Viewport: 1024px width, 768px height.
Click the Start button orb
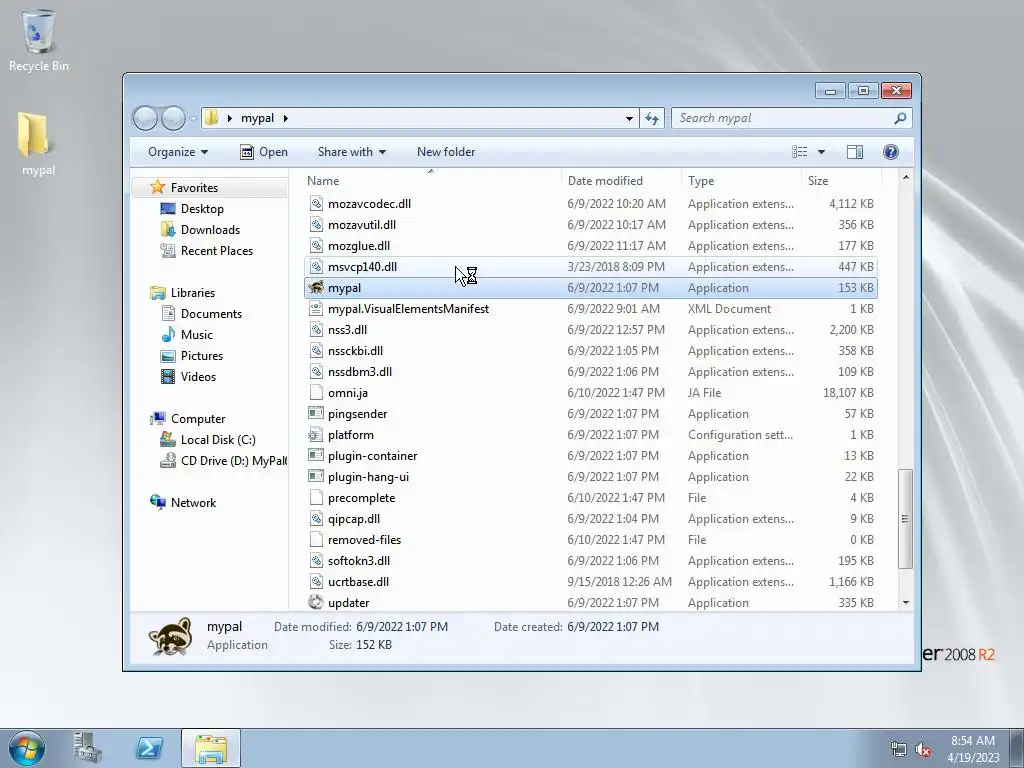click(27, 748)
